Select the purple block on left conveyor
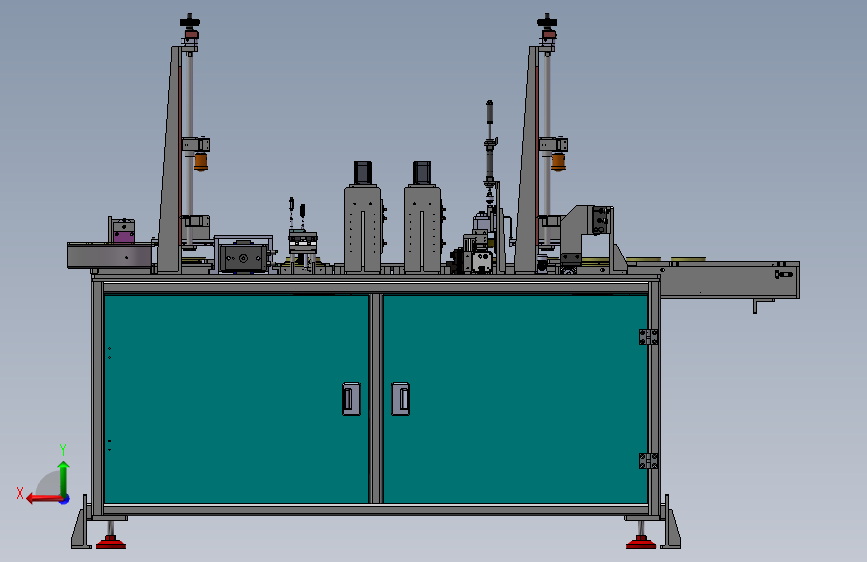 [x=124, y=237]
